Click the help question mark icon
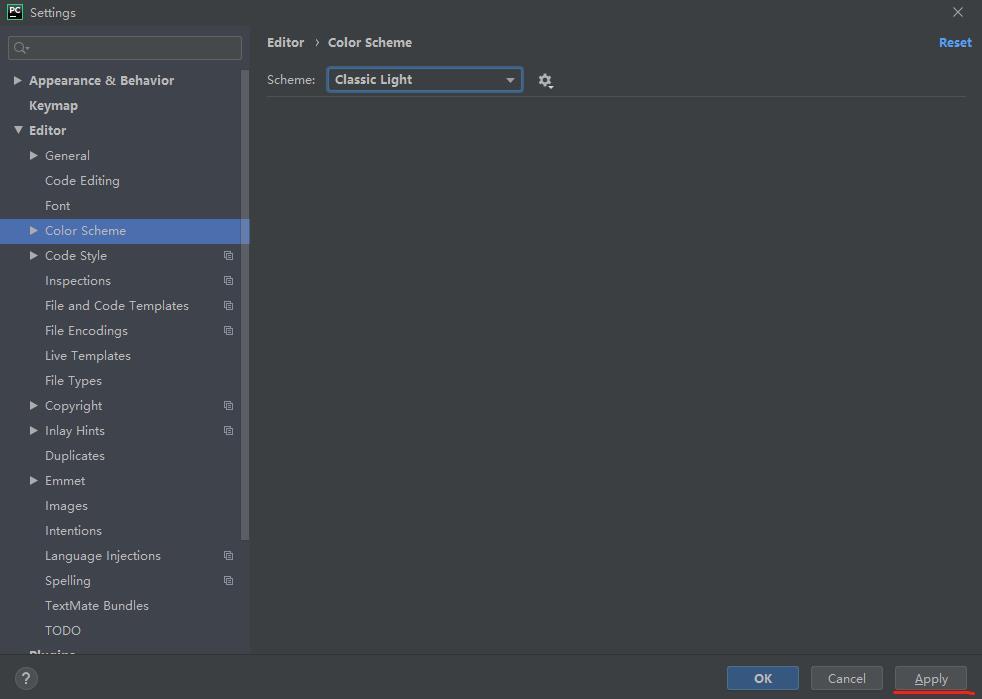This screenshot has height=699, width=982. pos(26,678)
